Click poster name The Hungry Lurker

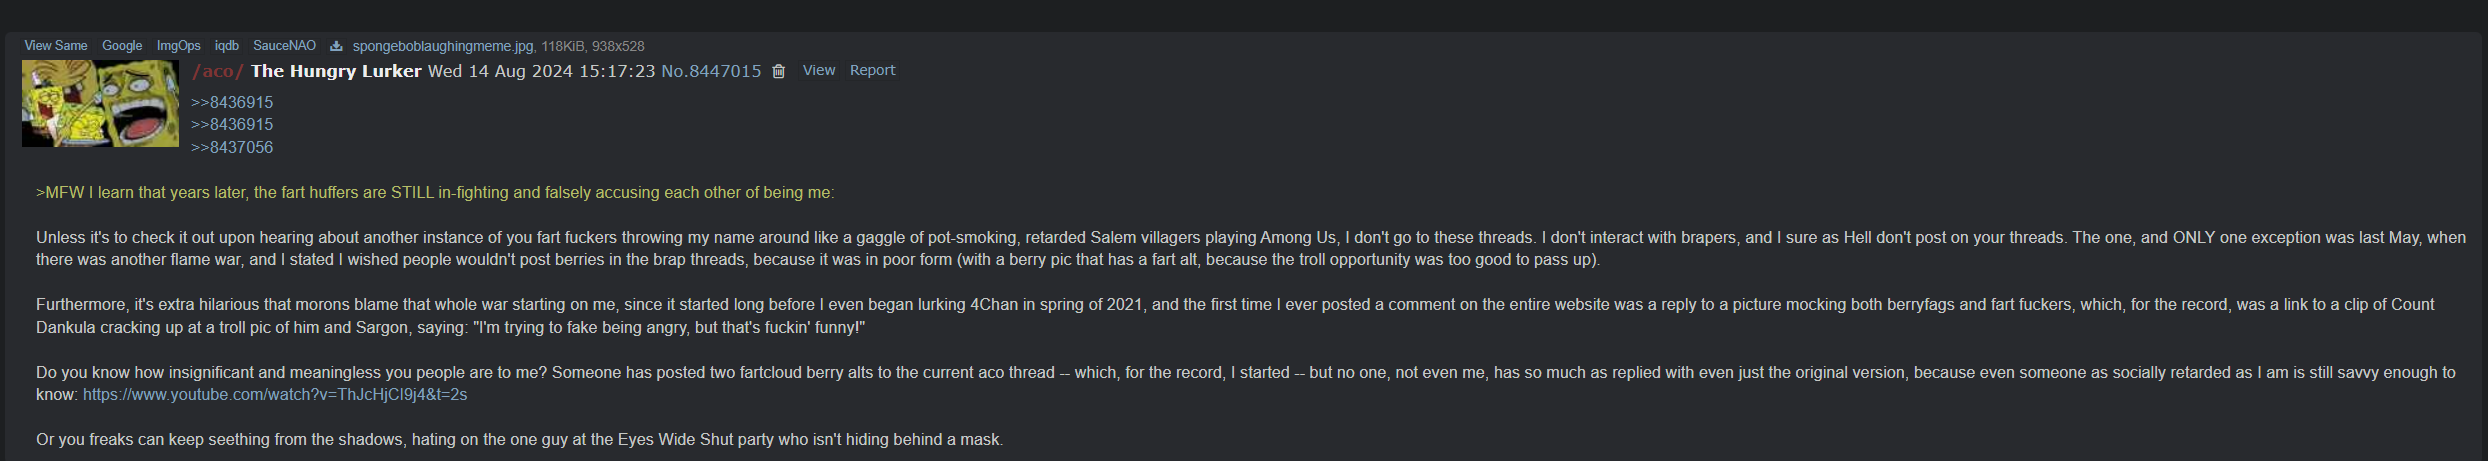[x=336, y=71]
